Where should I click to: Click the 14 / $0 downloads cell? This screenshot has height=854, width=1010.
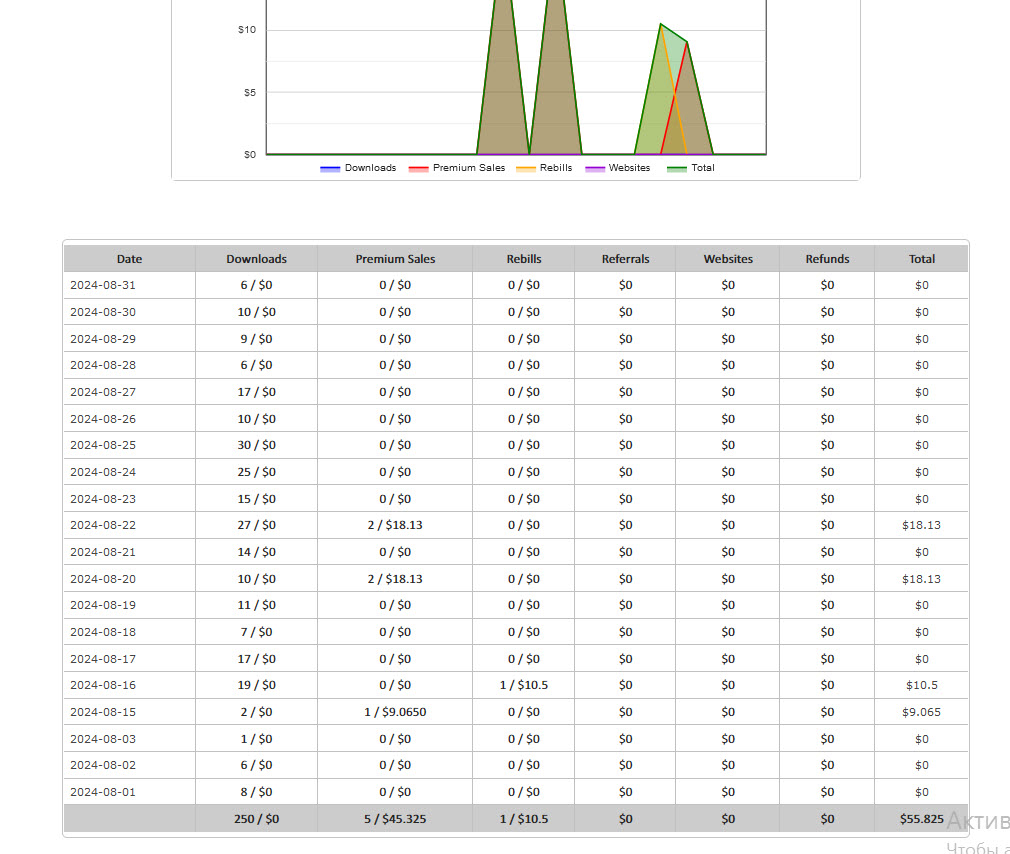pyautogui.click(x=256, y=553)
